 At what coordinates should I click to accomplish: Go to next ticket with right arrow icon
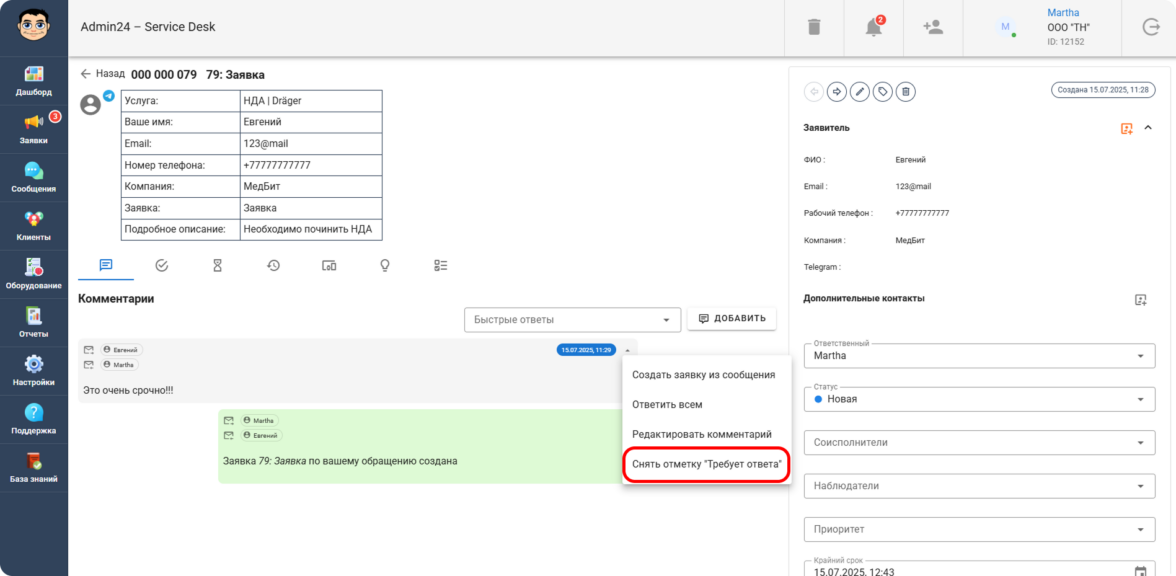point(836,92)
